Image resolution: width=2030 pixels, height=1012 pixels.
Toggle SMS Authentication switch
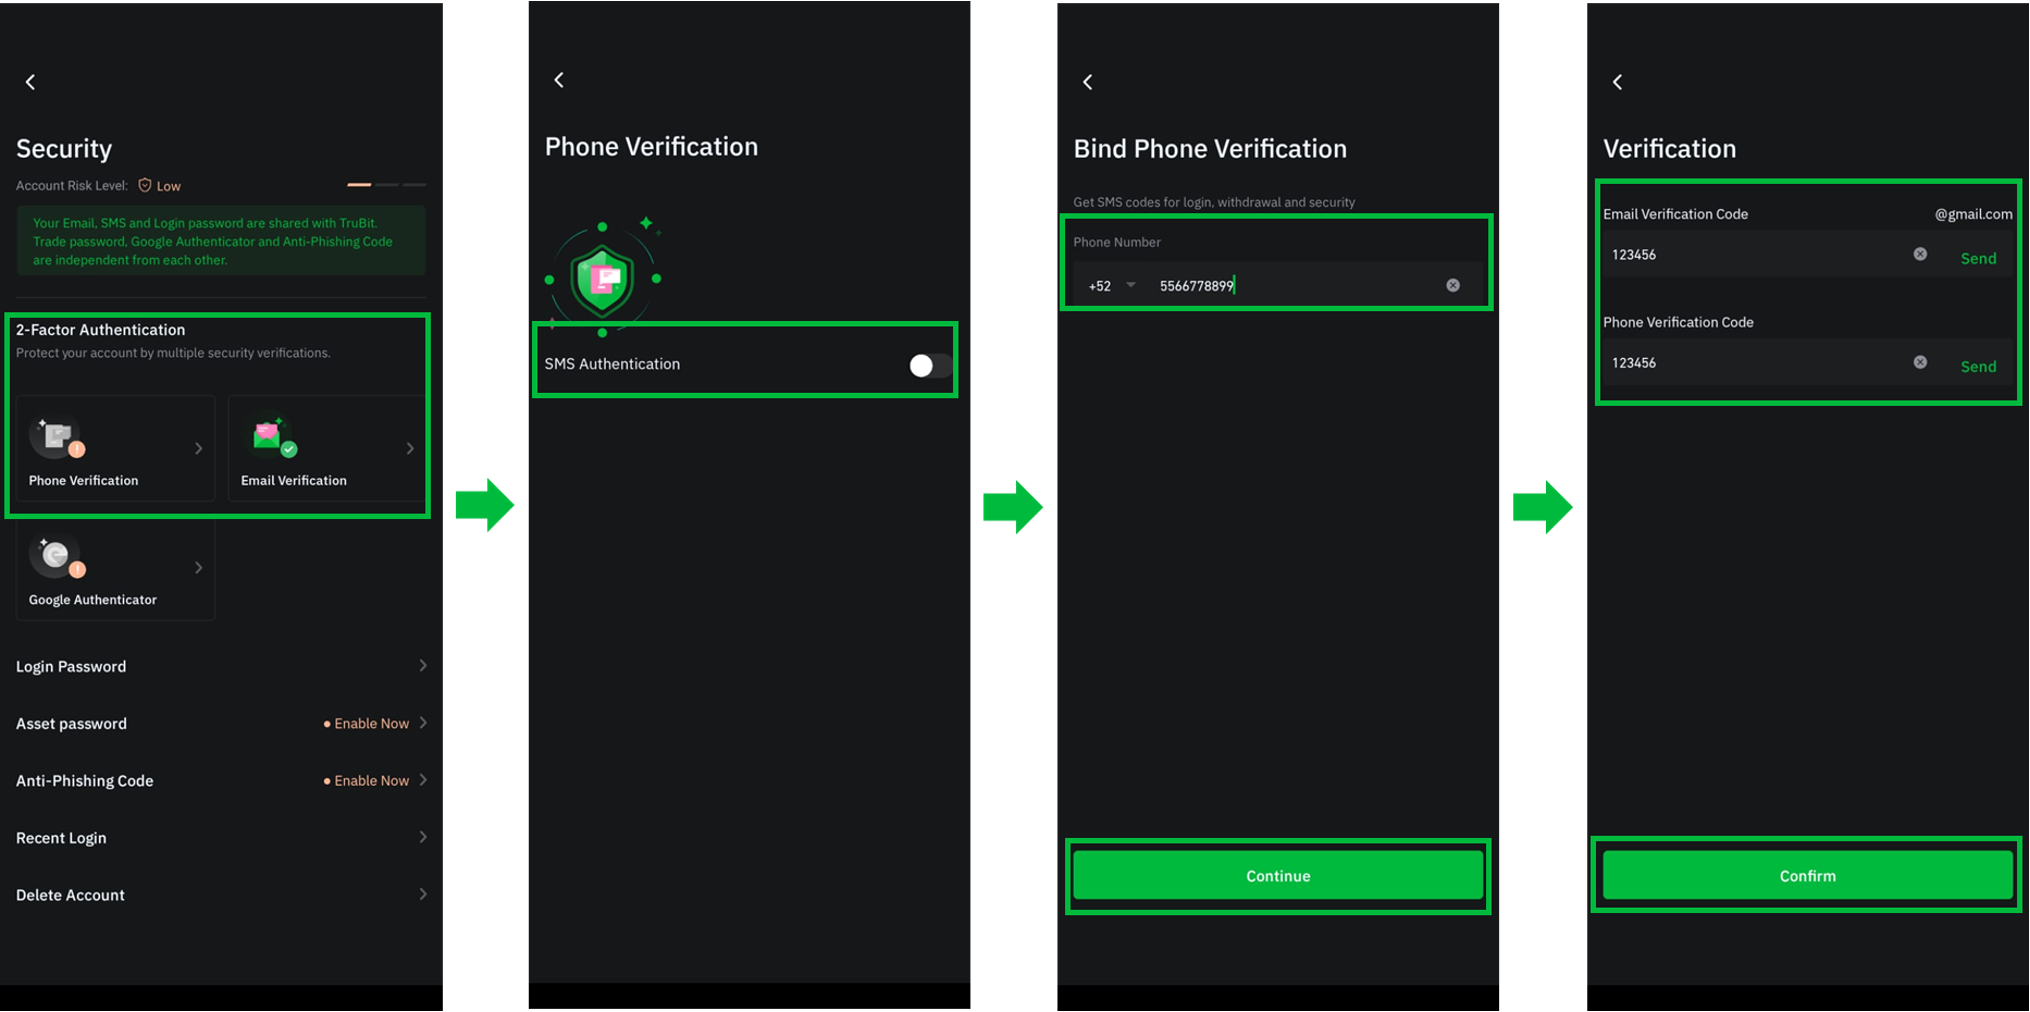pyautogui.click(x=930, y=365)
